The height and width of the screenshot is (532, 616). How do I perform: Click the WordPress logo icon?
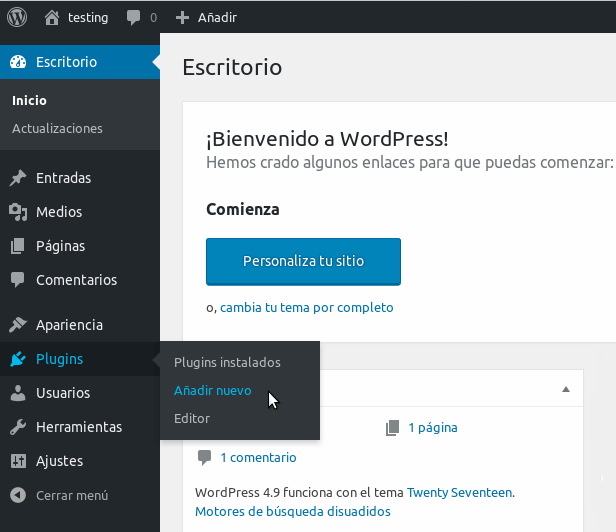pos(17,17)
